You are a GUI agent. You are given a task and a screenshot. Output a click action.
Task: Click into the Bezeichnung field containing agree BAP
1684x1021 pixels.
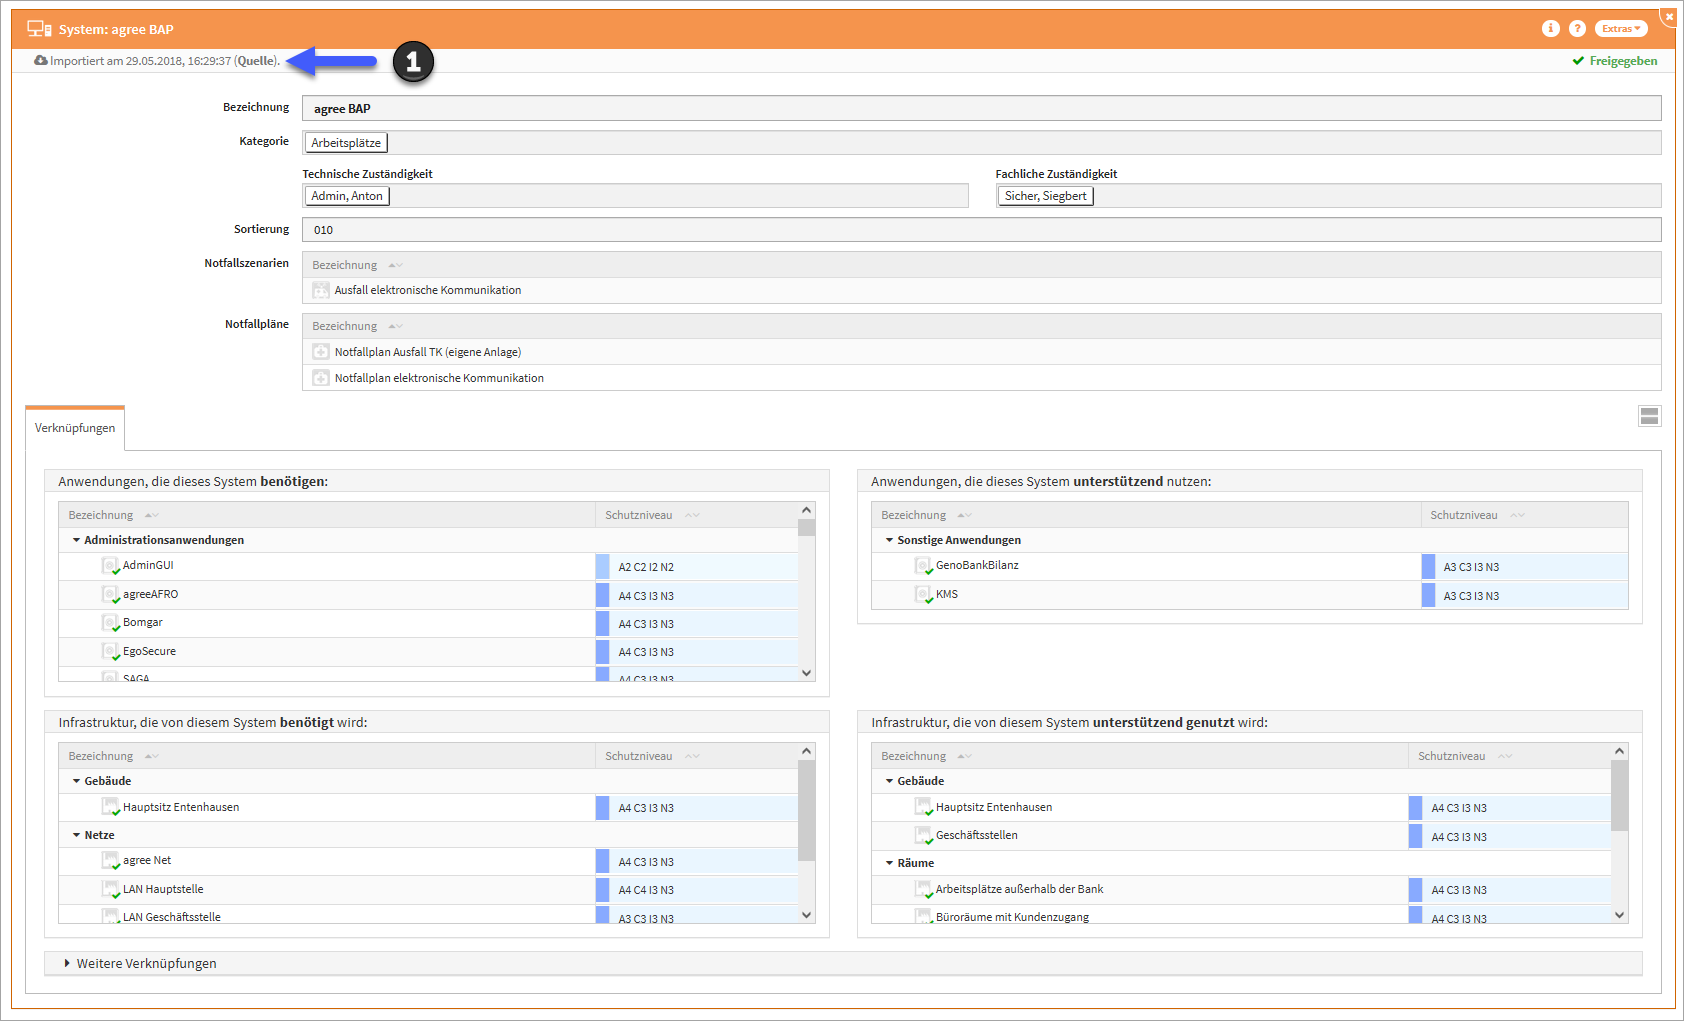pyautogui.click(x=980, y=108)
